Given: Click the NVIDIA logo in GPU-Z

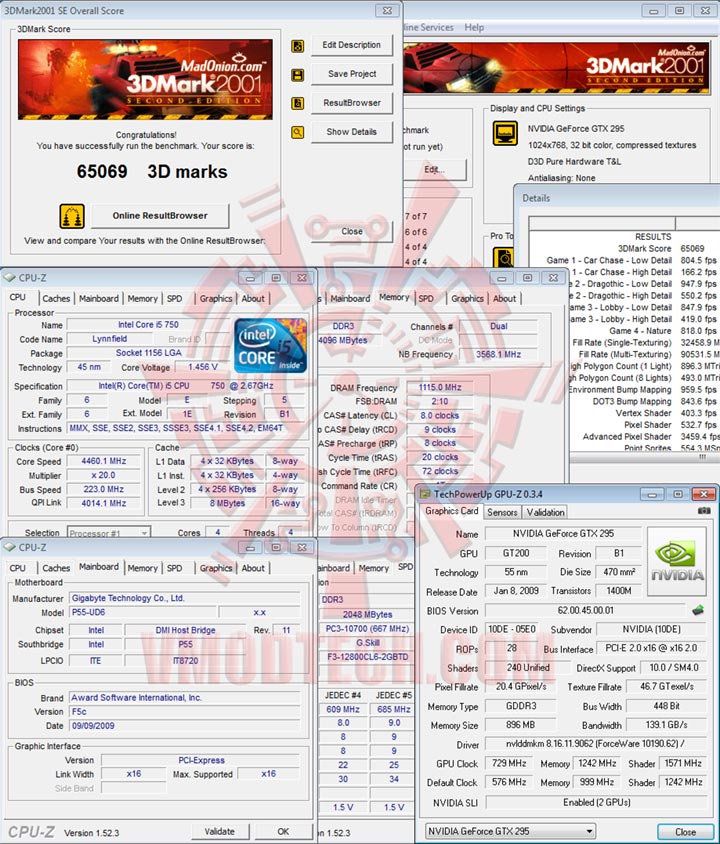Looking at the screenshot, I should (x=676, y=561).
